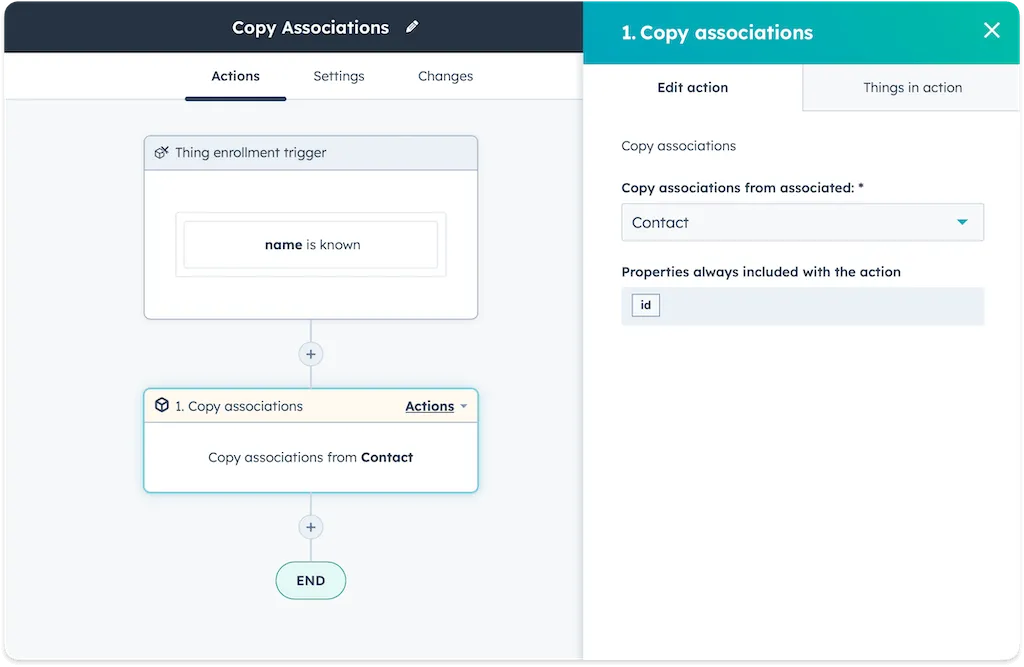Viewport: 1024px width, 667px height.
Task: Click the END node
Action: coord(311,581)
